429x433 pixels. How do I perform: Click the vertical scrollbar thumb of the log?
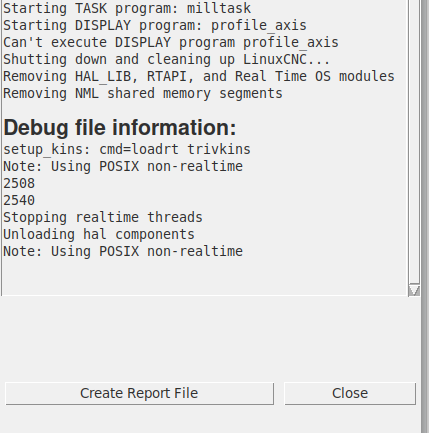tap(414, 142)
